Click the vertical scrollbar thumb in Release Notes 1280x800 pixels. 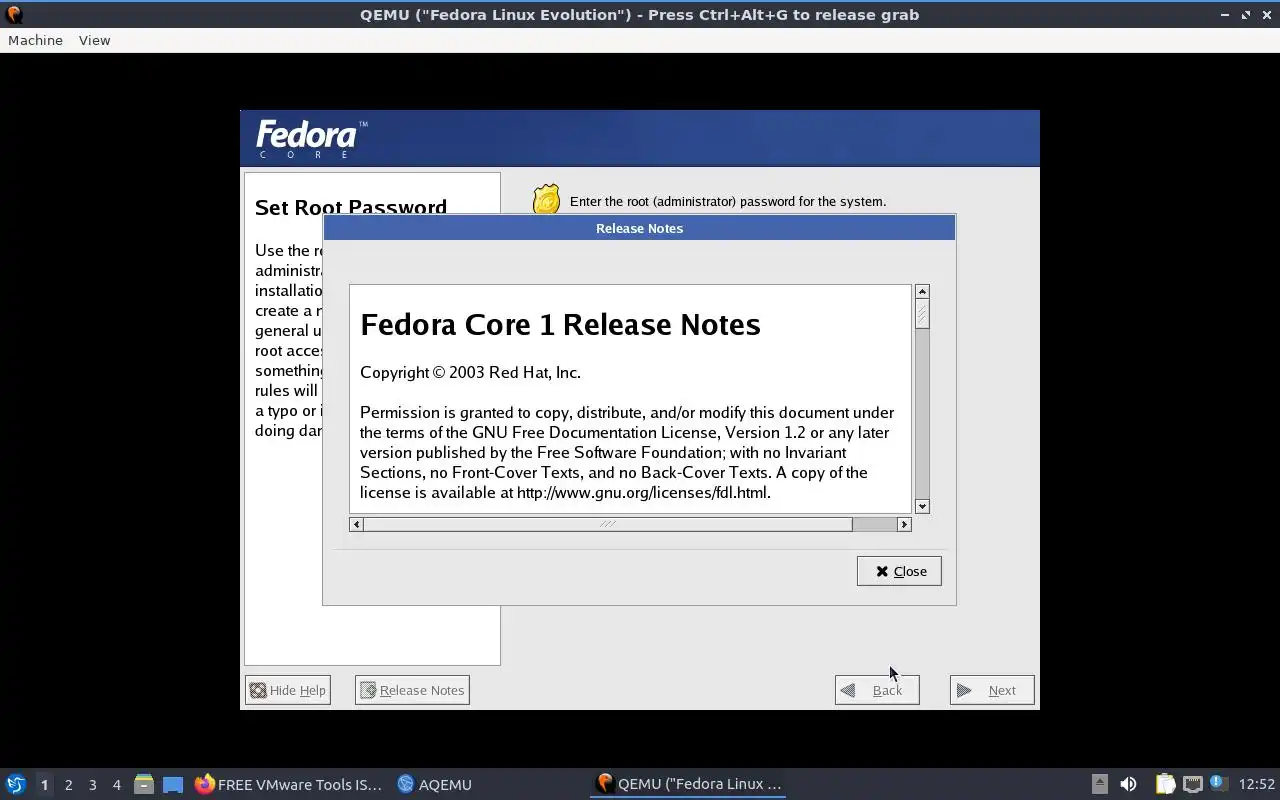tap(922, 314)
